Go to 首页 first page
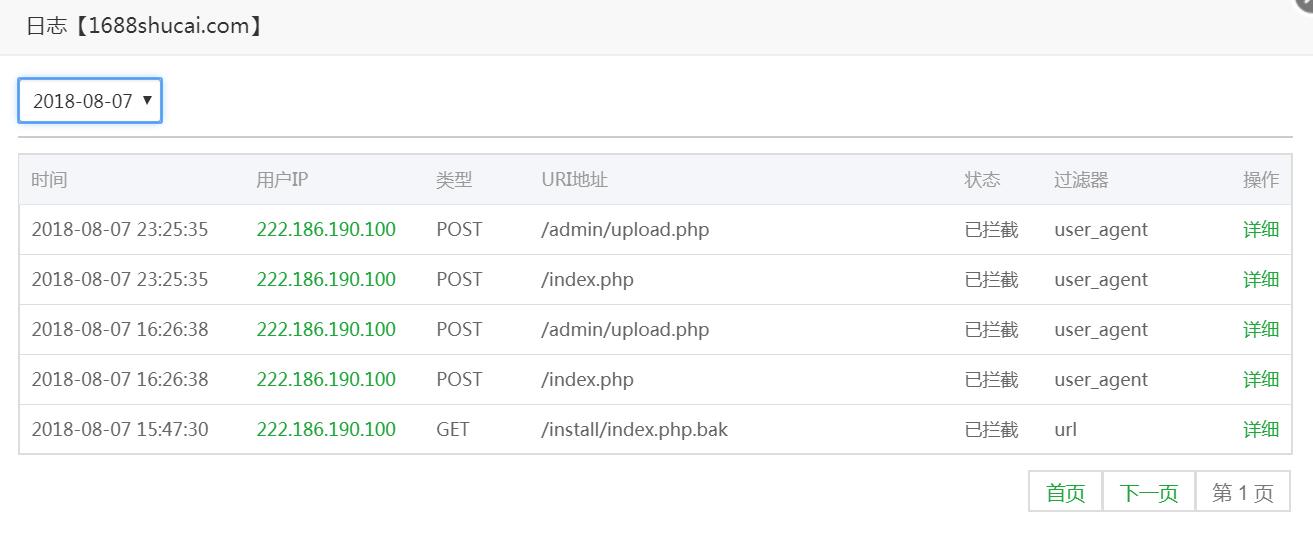This screenshot has width=1313, height=545. (x=1065, y=492)
